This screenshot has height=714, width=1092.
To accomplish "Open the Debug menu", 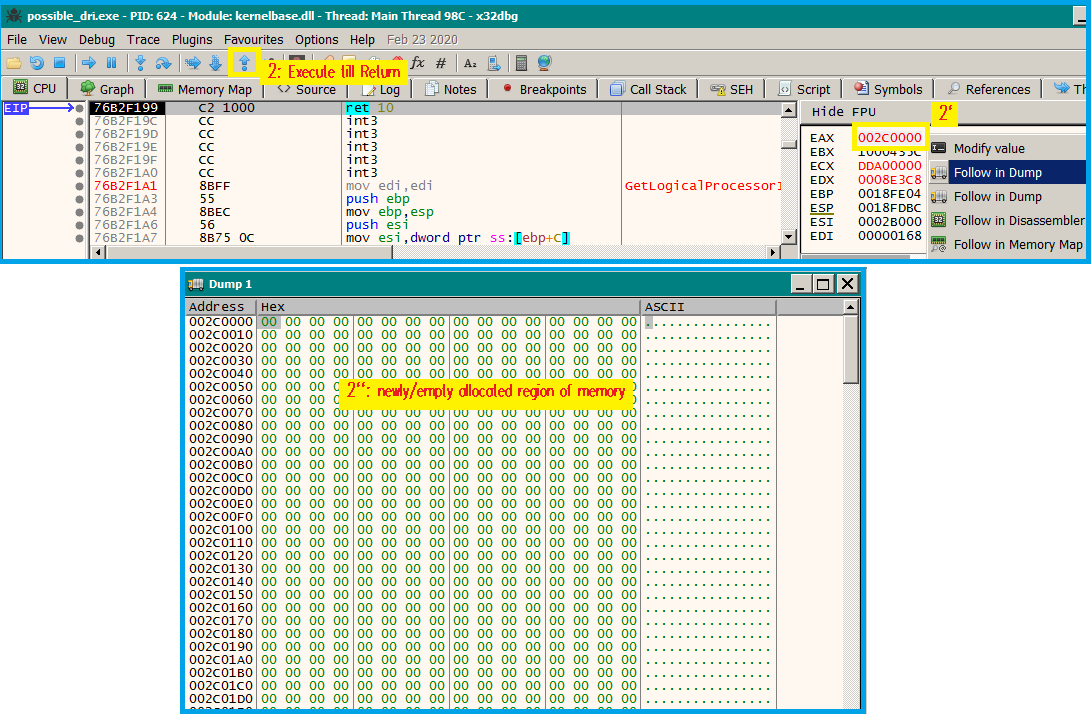I will point(97,39).
